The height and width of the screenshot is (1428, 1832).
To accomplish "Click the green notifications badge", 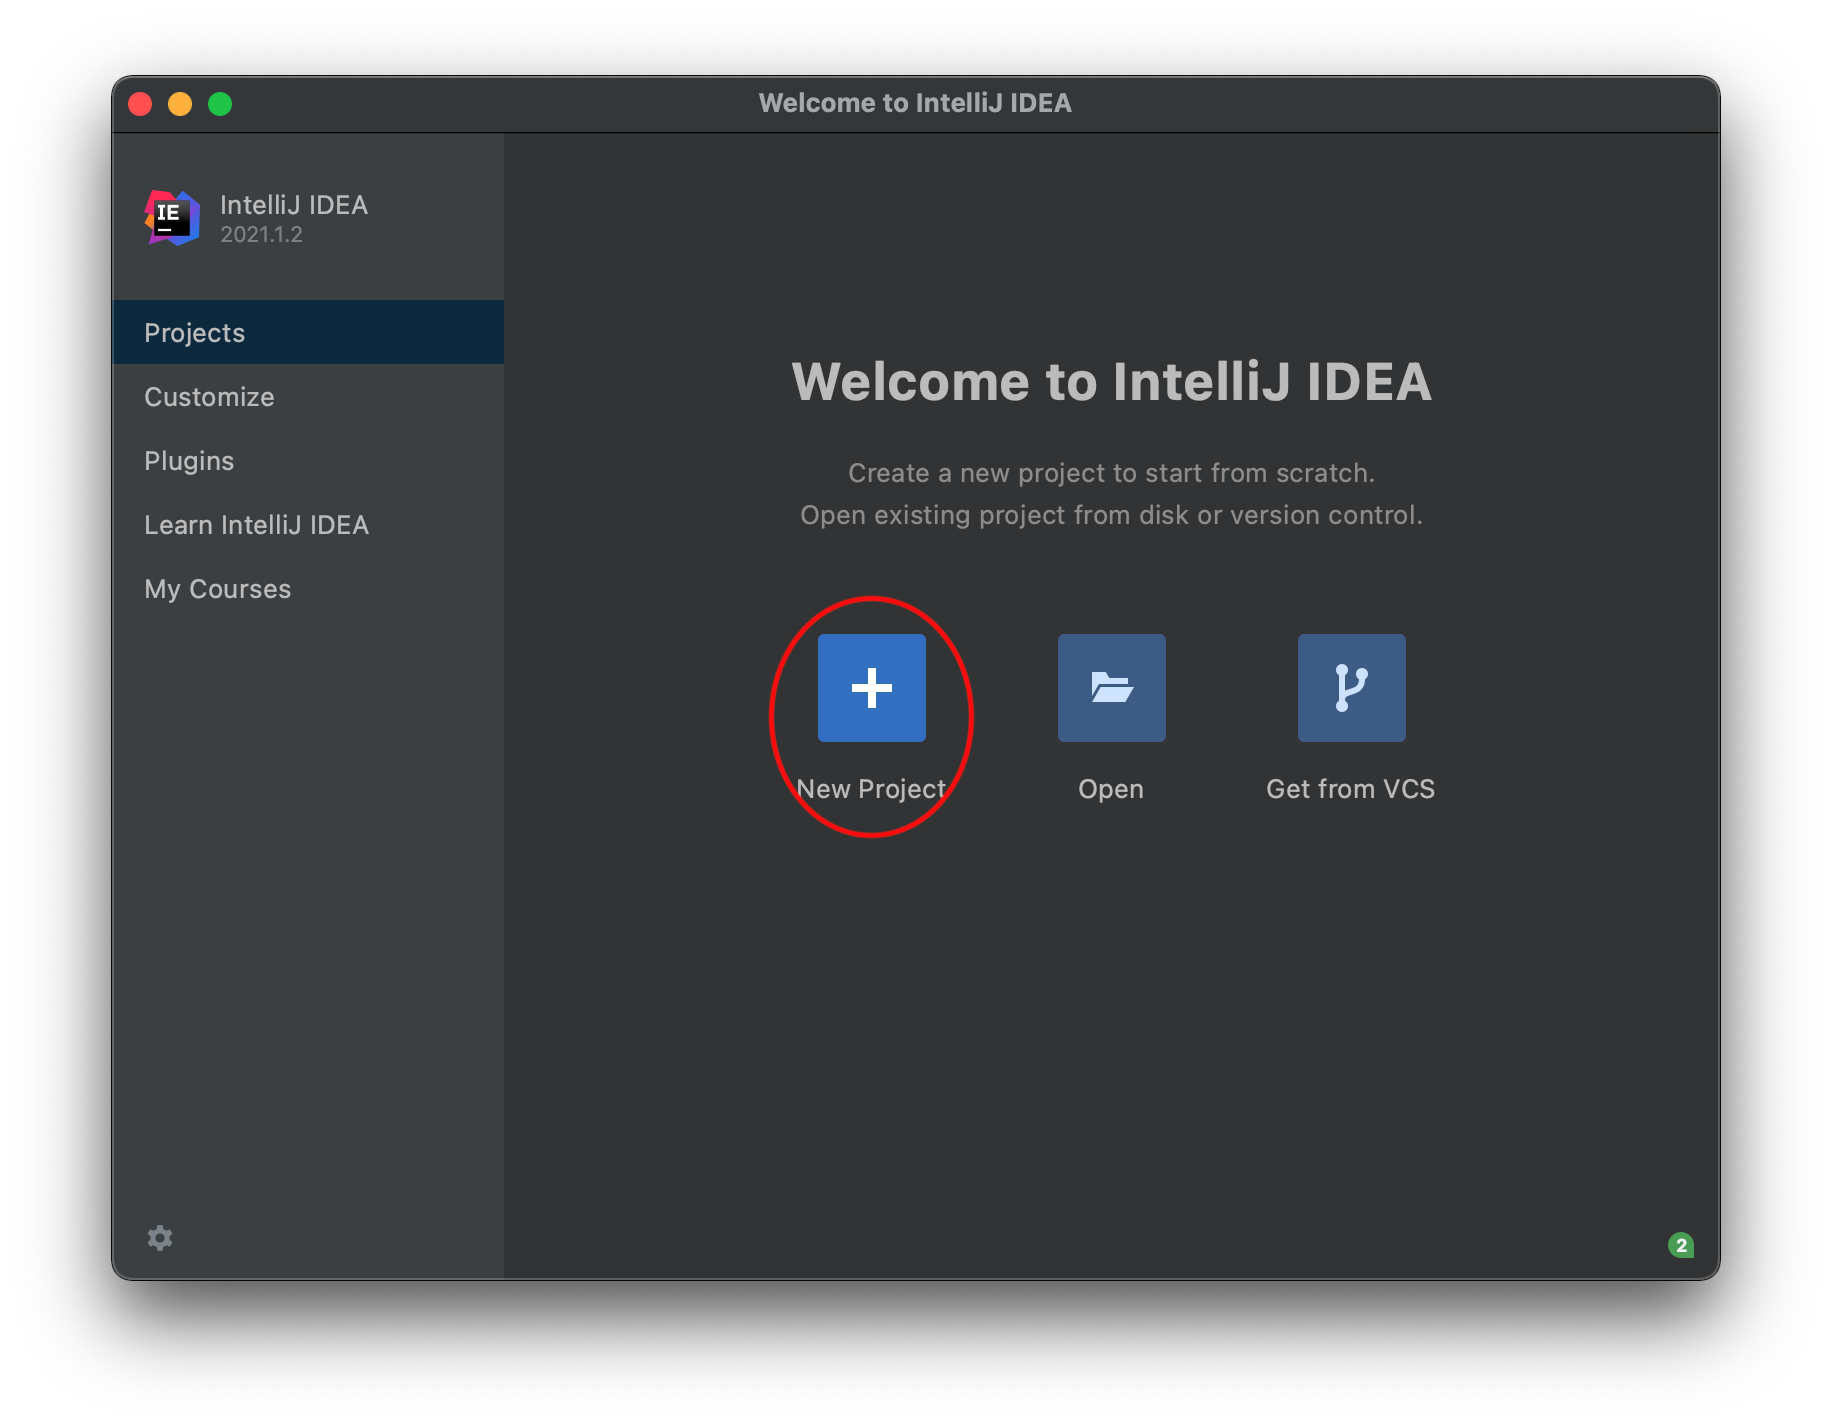I will coord(1683,1245).
